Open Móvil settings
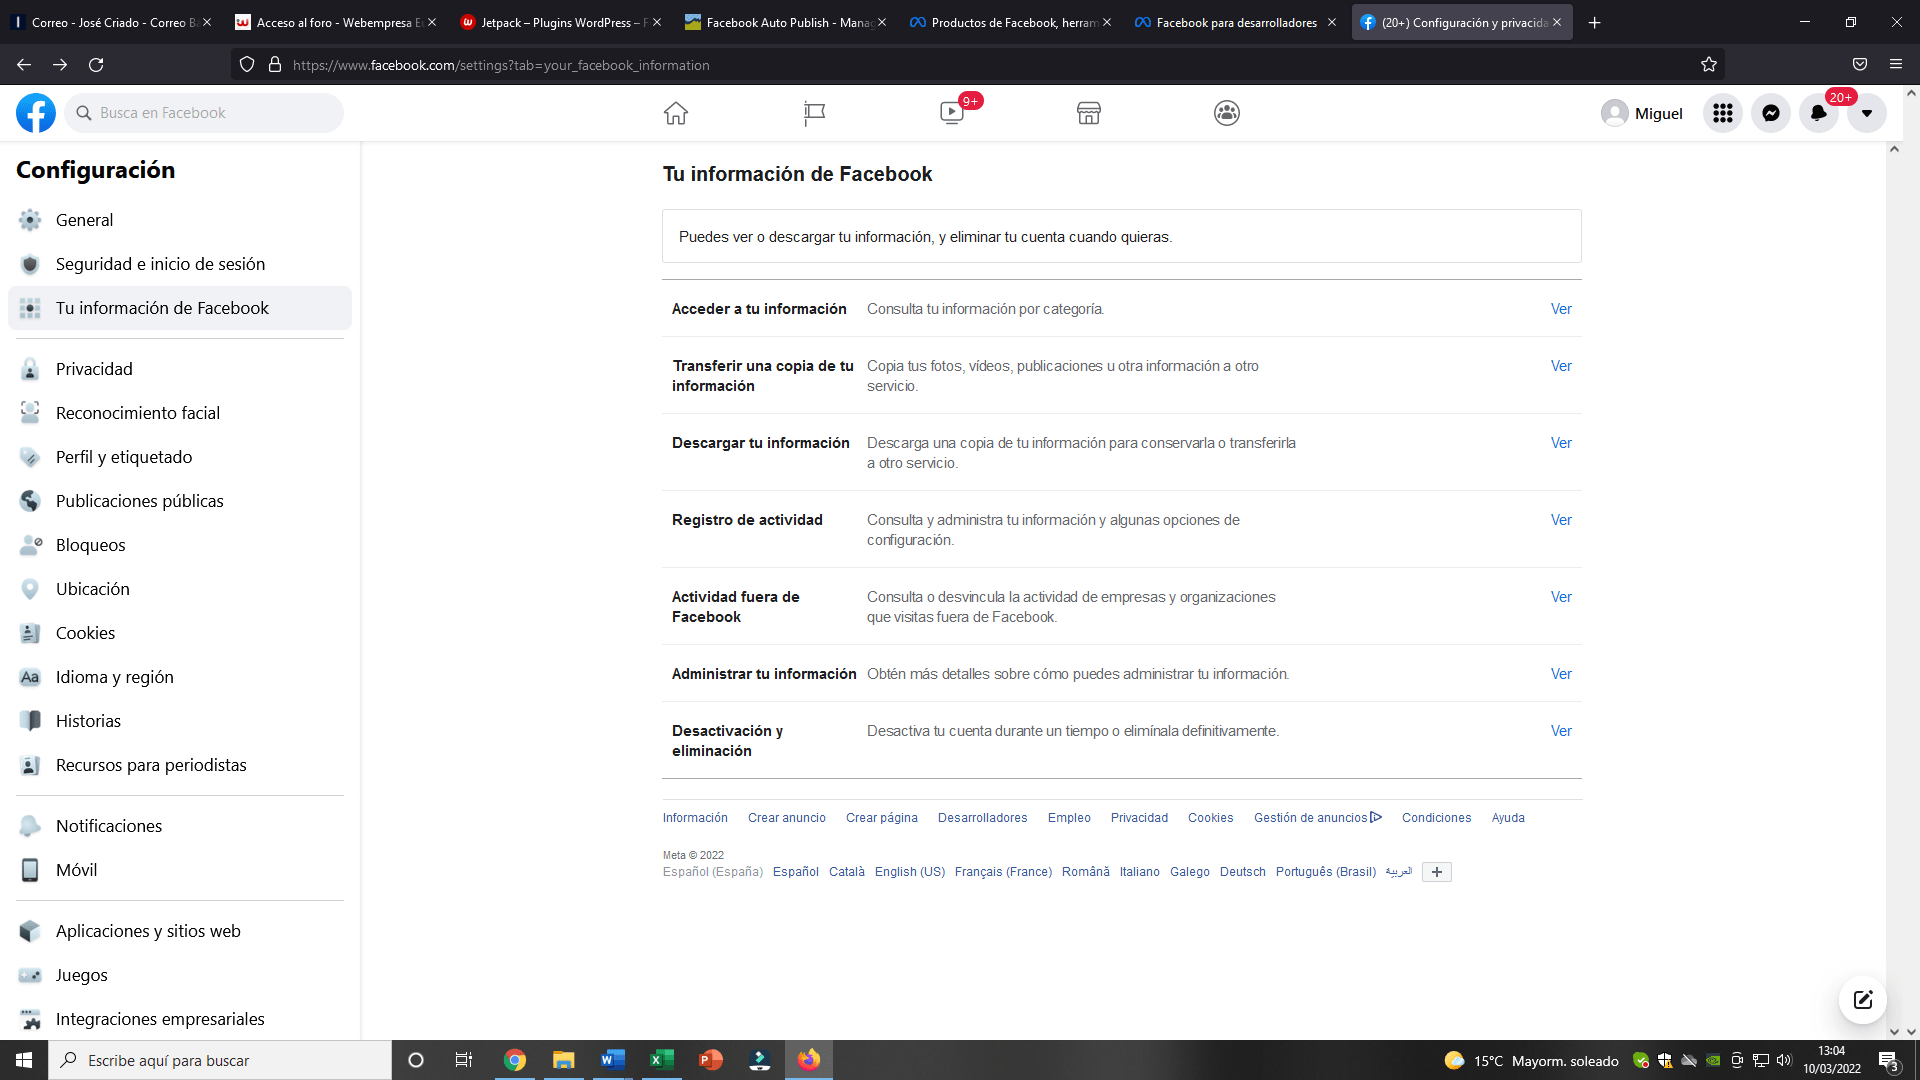This screenshot has height=1080, width=1920. pos(180,870)
